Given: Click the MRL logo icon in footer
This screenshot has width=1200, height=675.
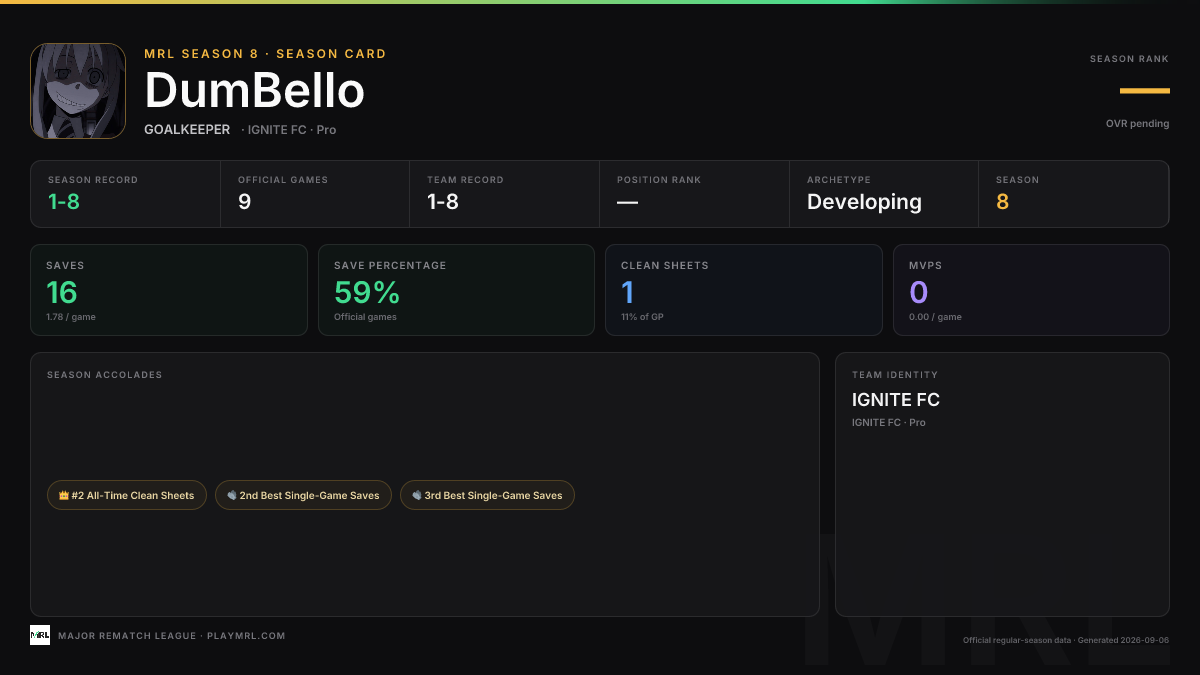Looking at the screenshot, I should tap(40, 635).
